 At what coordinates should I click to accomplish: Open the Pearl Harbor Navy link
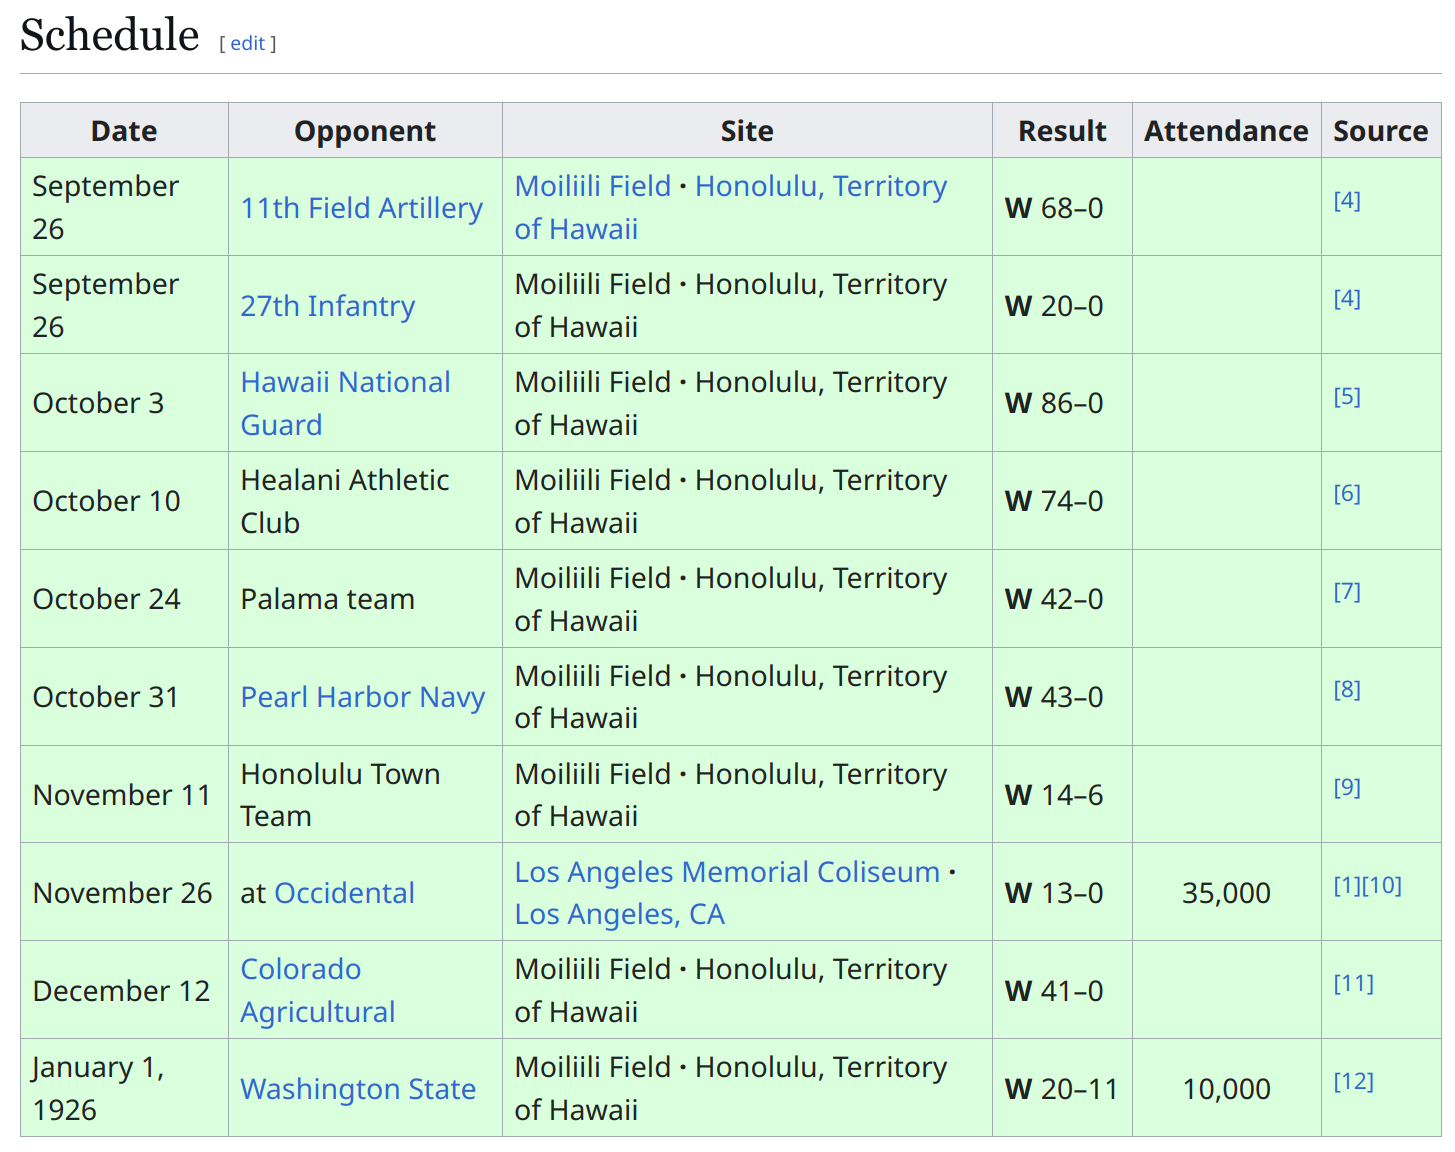click(x=362, y=697)
